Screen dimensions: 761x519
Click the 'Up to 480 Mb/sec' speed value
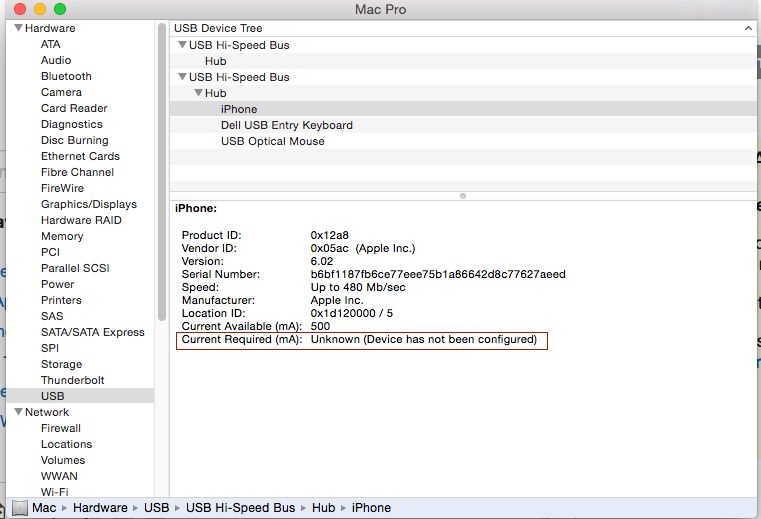[358, 287]
